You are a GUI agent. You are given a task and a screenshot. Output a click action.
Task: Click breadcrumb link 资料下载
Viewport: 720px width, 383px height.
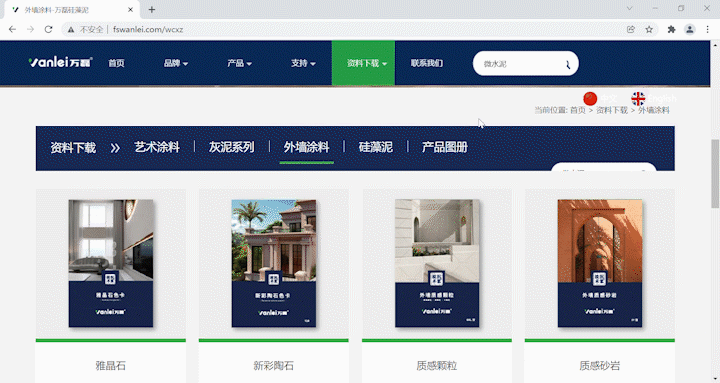pos(612,110)
